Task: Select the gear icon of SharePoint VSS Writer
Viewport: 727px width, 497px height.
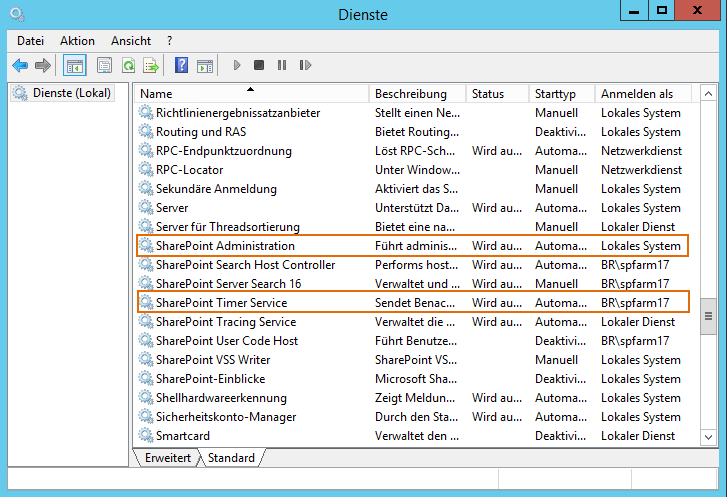Action: click(146, 359)
